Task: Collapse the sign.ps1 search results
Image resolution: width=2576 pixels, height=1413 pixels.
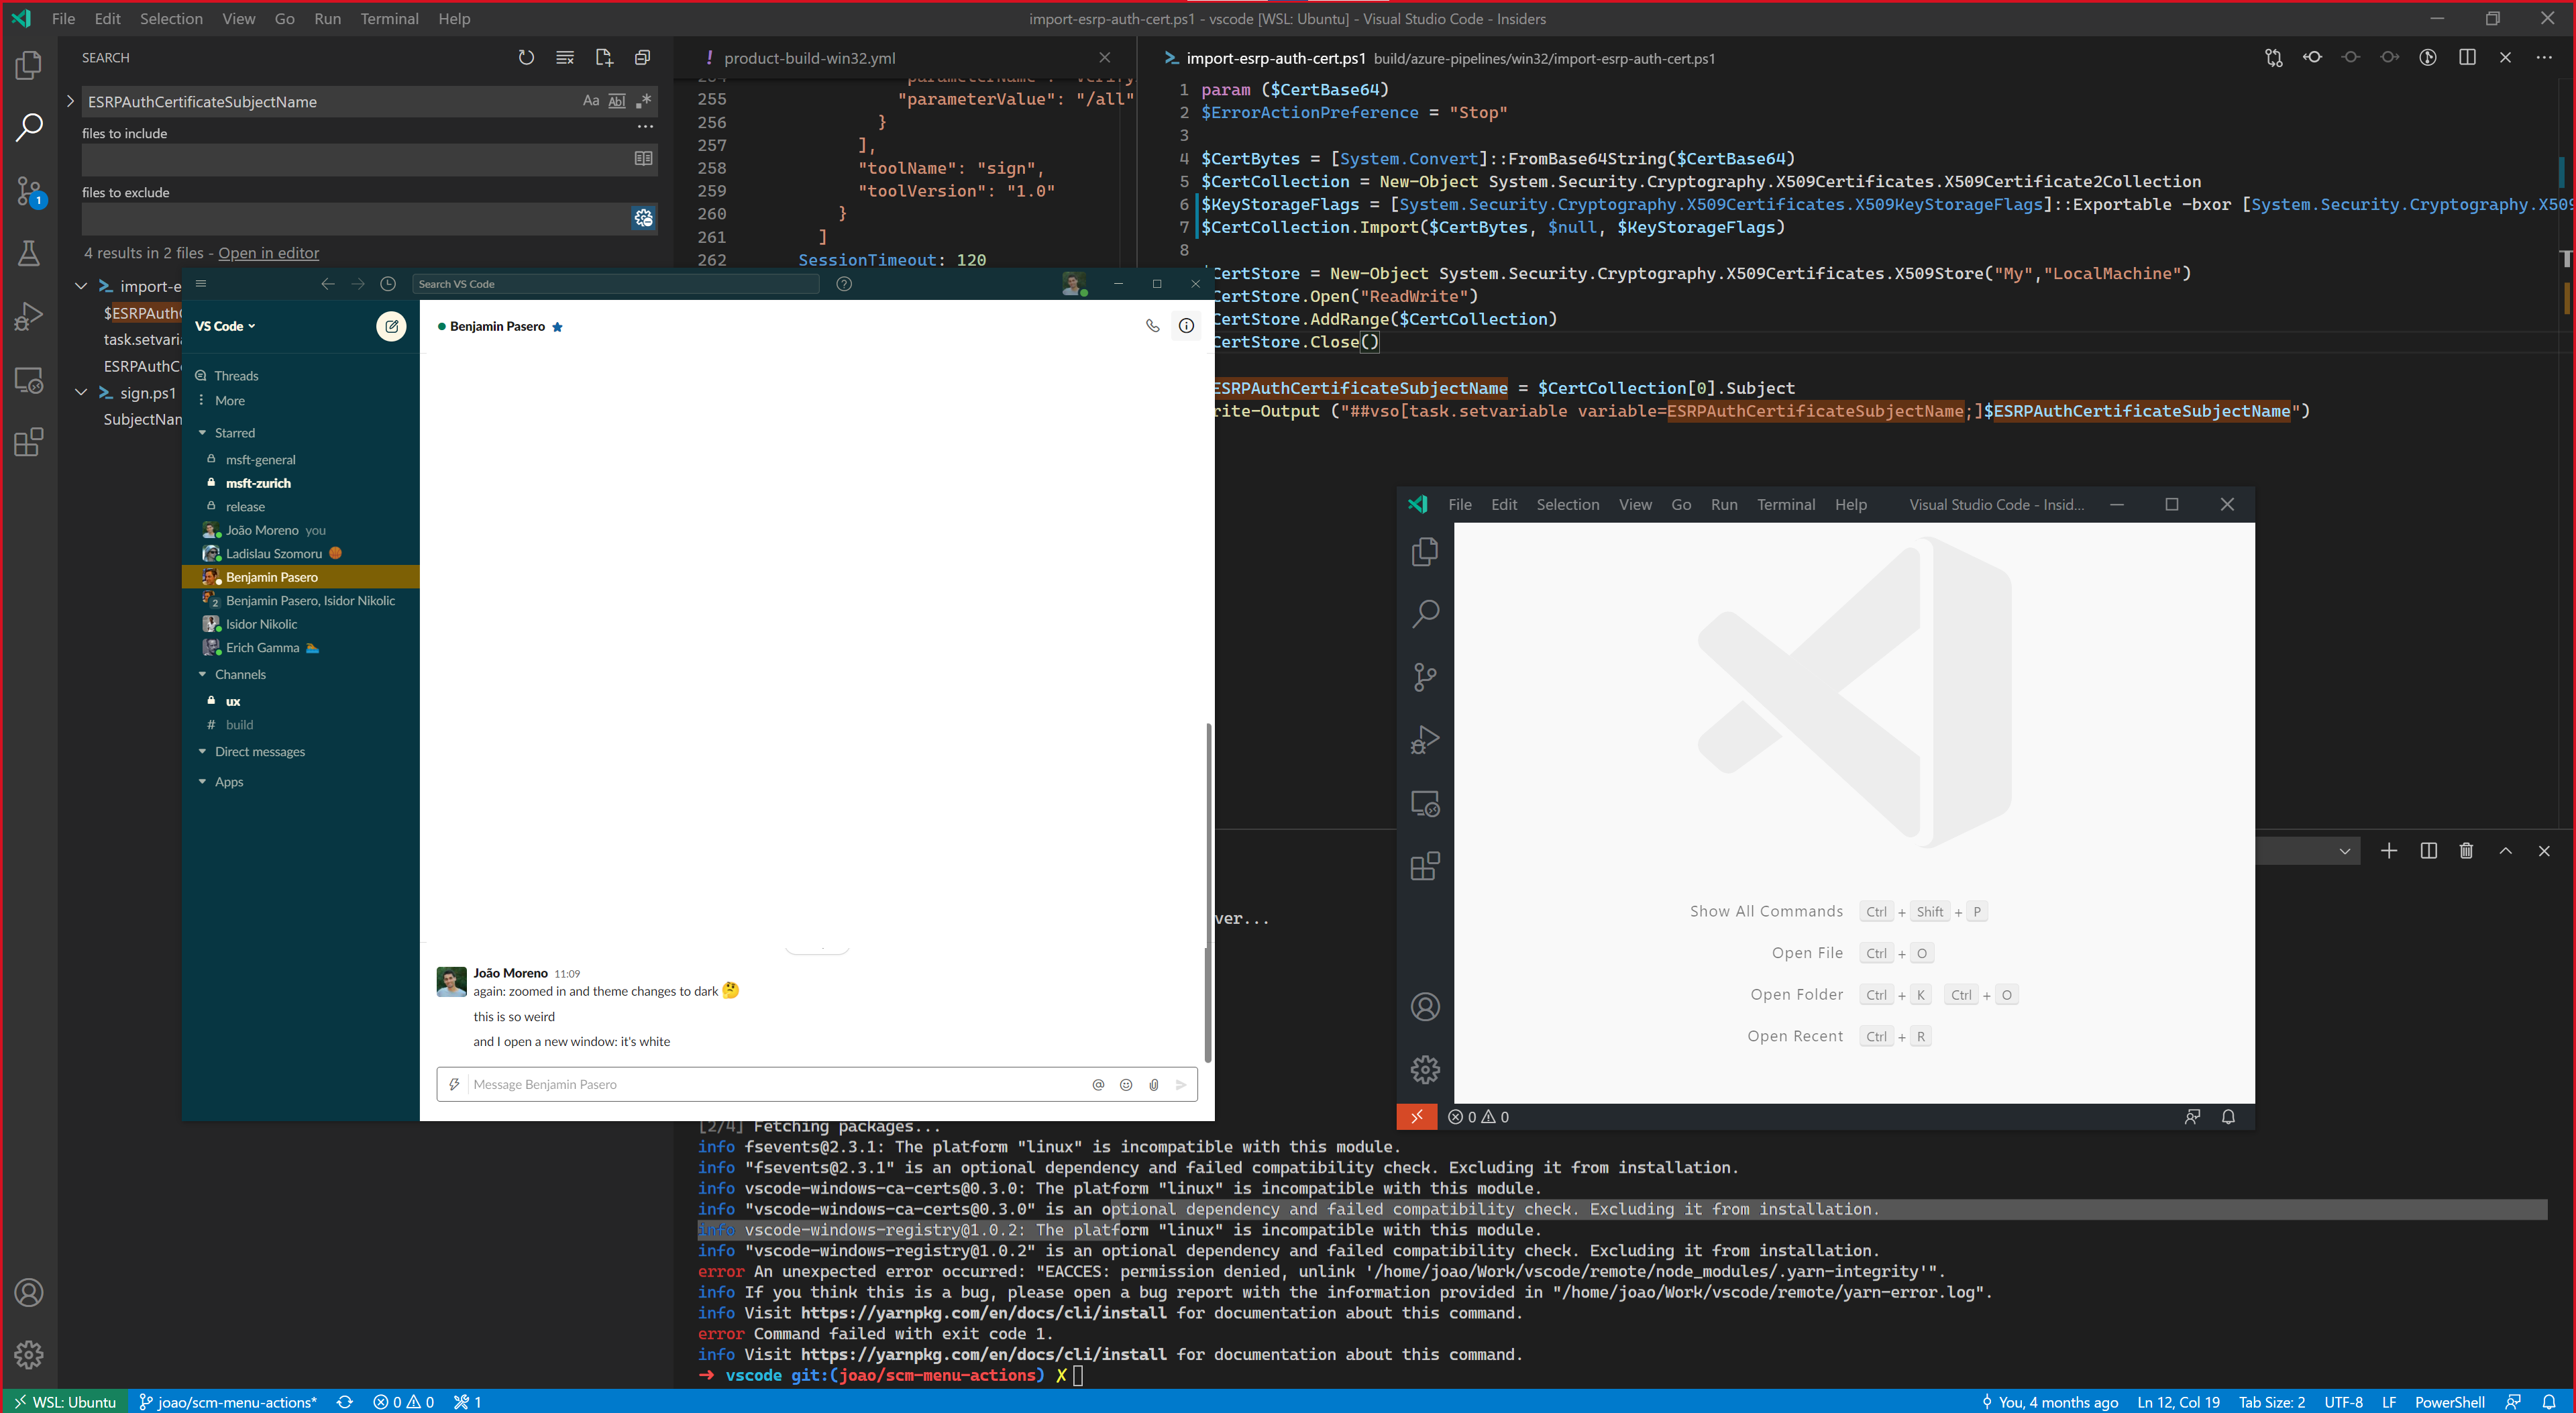Action: (x=81, y=392)
